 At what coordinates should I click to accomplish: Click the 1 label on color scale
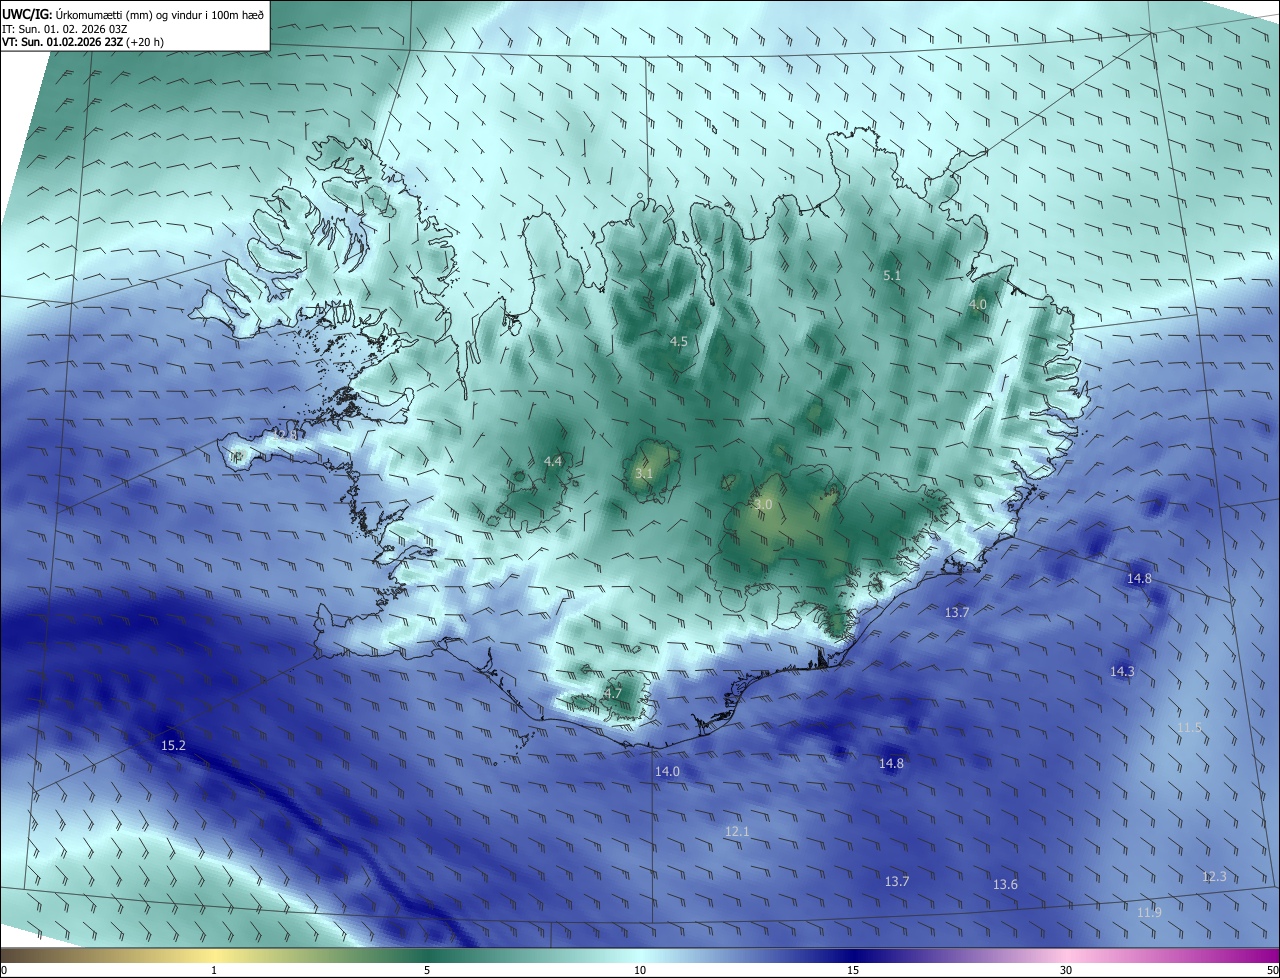[x=214, y=970]
